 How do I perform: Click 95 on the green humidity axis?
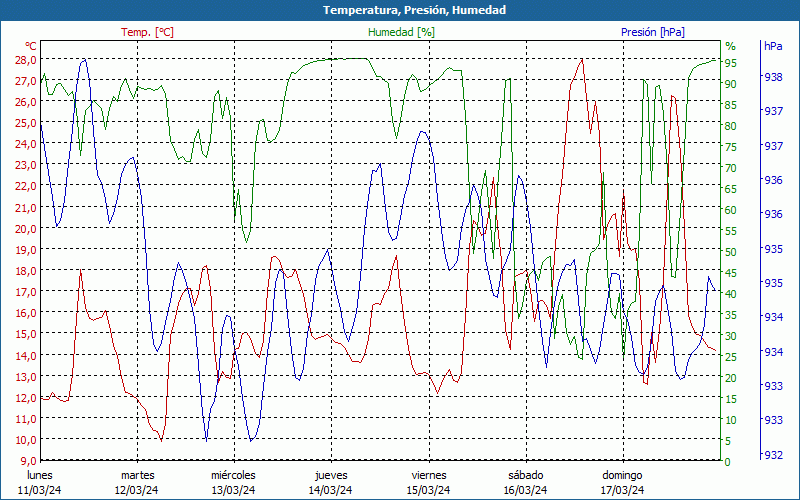(x=731, y=63)
